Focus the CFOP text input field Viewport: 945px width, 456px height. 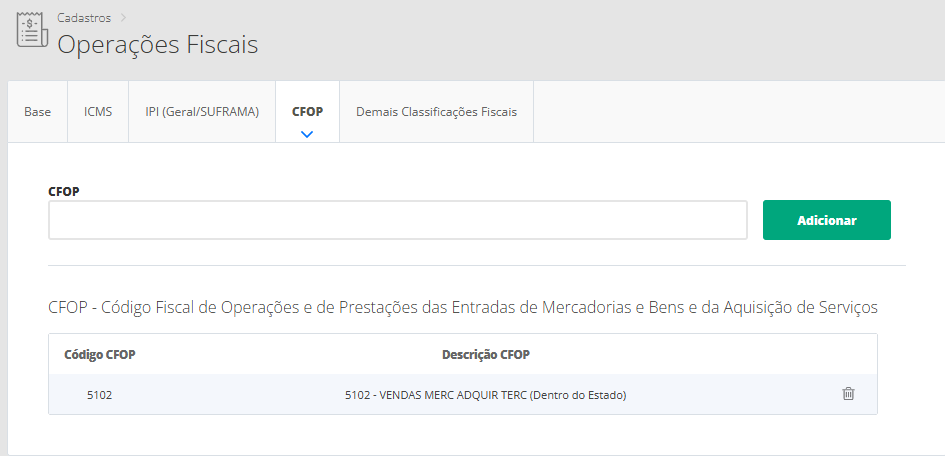coord(398,220)
